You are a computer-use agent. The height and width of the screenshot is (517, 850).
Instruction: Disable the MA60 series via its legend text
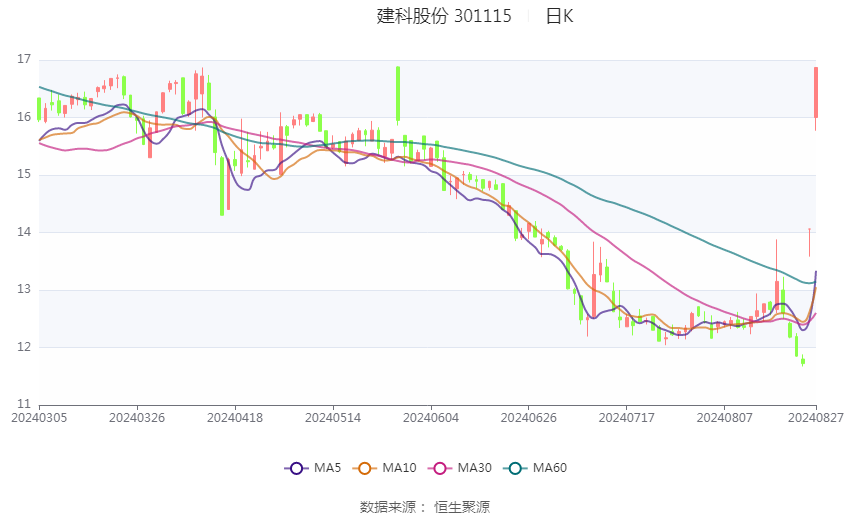[x=550, y=468]
